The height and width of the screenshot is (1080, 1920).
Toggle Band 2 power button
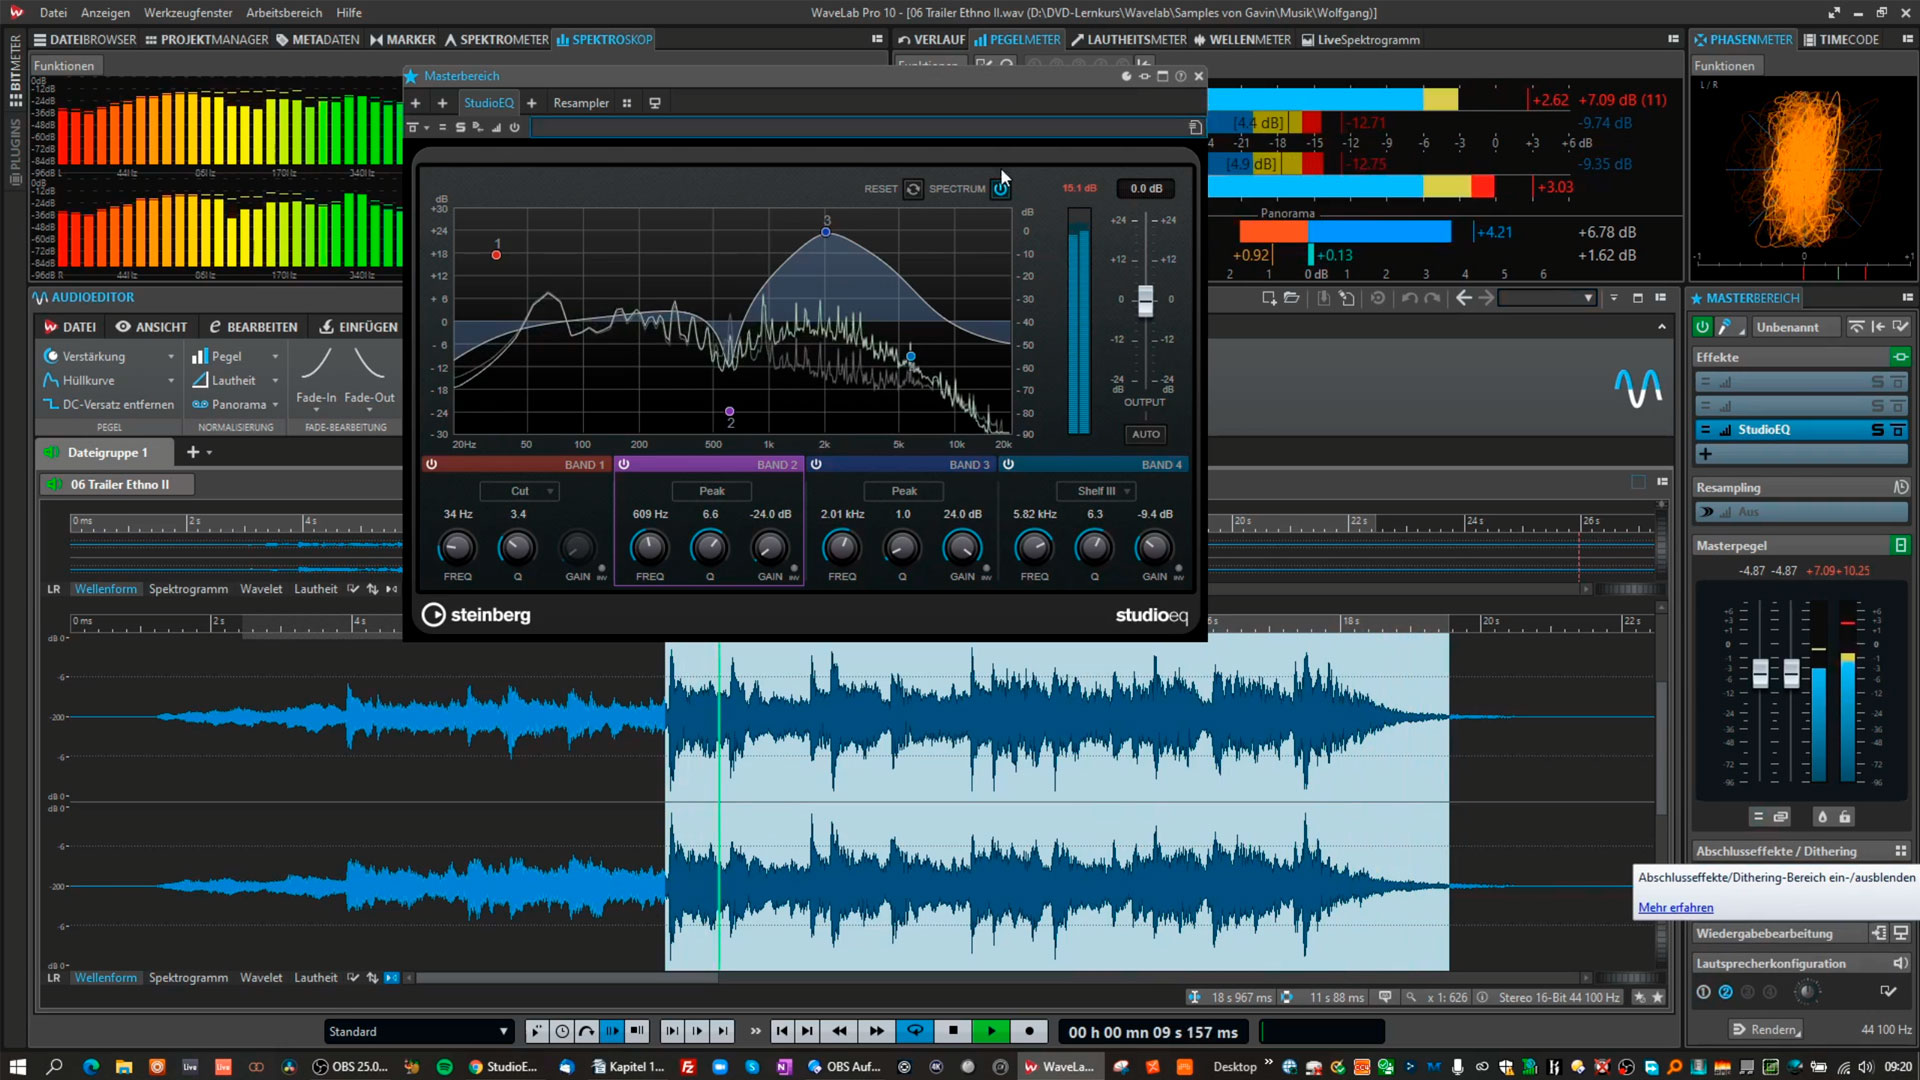[623, 465]
